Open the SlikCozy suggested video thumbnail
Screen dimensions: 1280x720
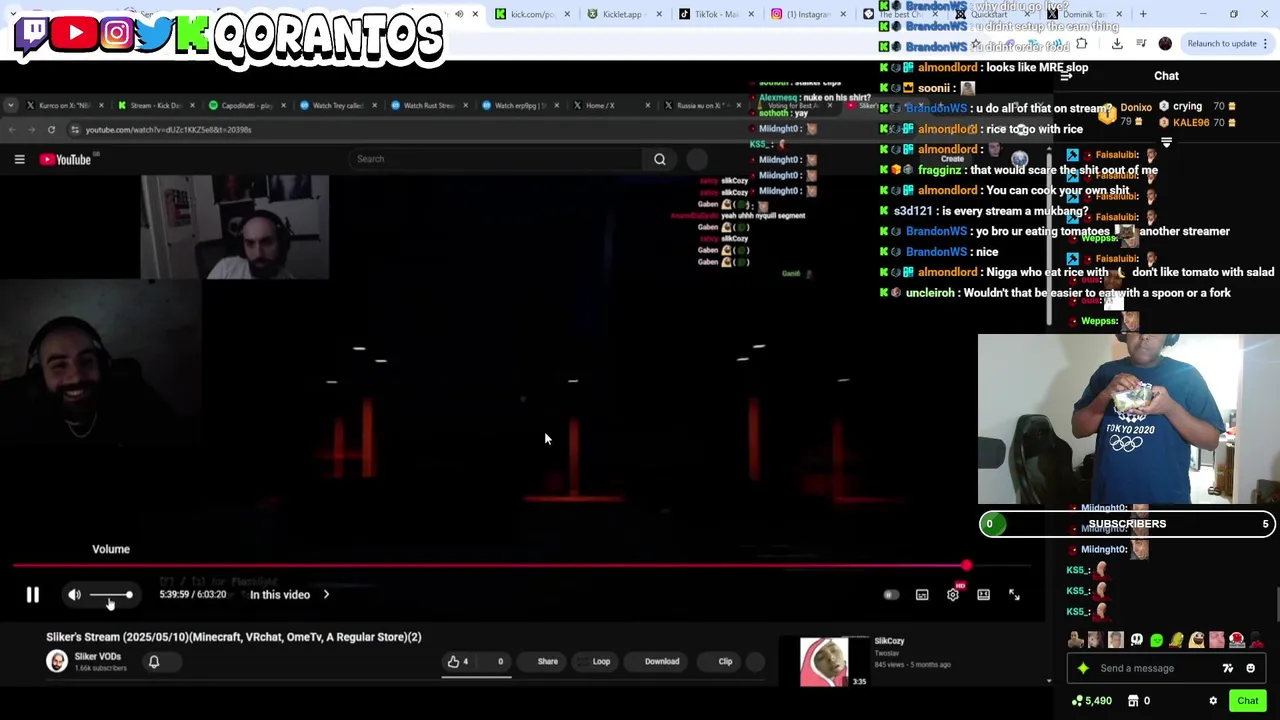824,661
